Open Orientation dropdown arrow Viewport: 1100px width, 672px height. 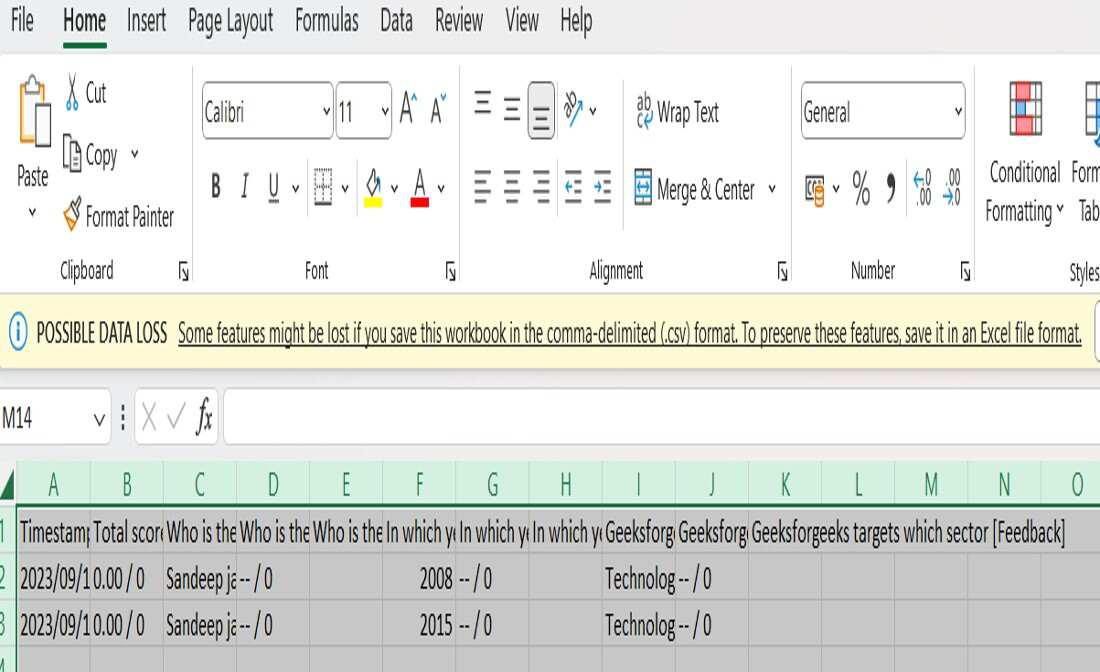tap(593, 111)
